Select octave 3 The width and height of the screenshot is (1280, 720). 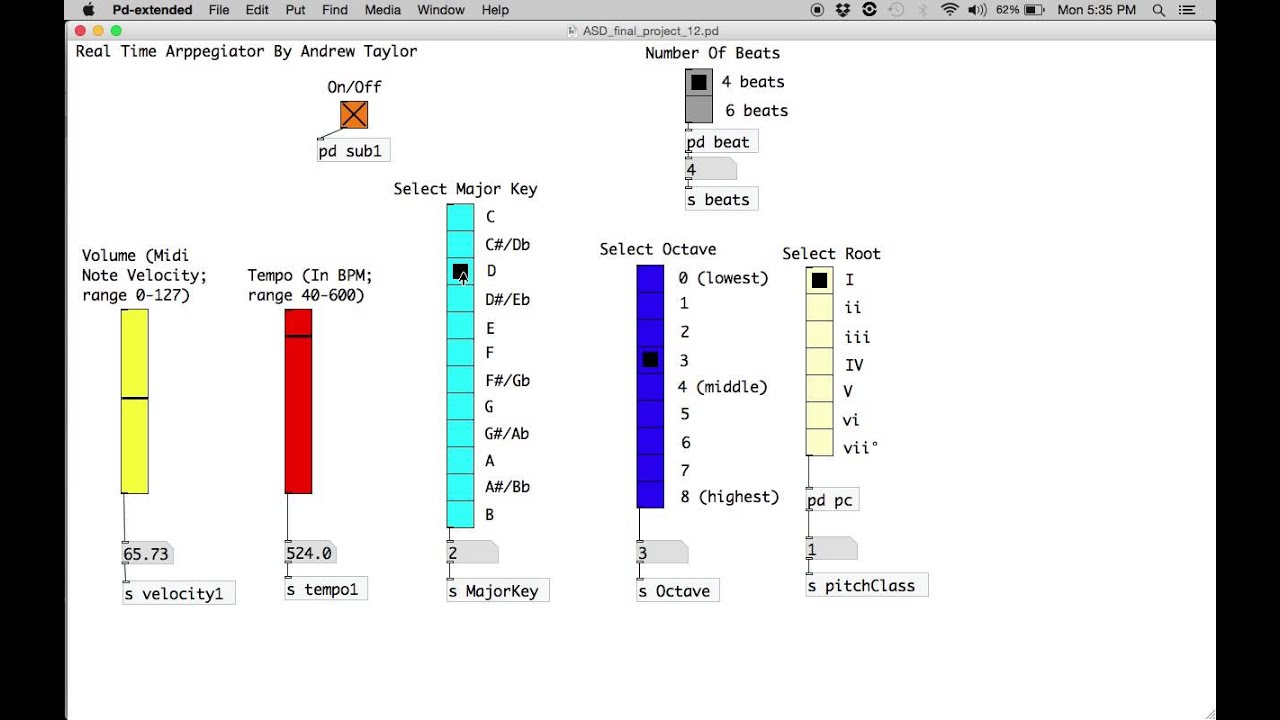tap(650, 359)
